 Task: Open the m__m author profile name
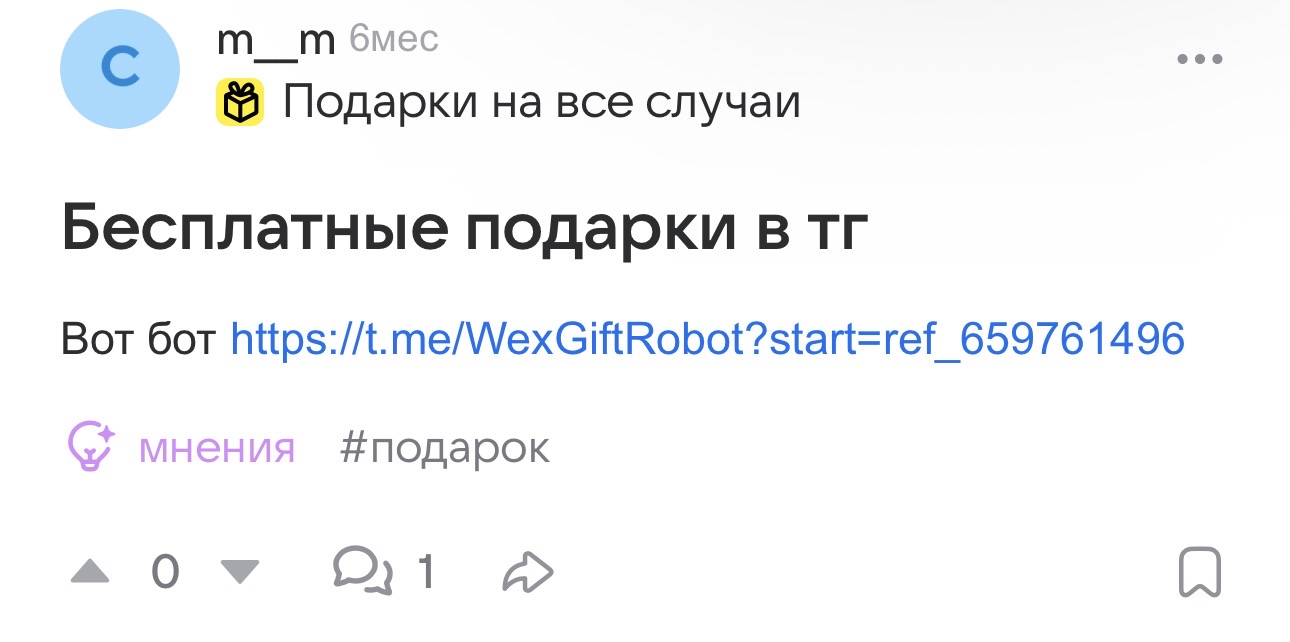click(275, 42)
